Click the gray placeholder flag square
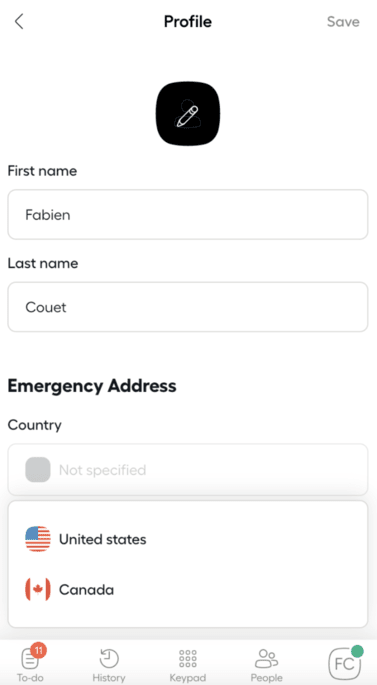377x685 pixels. coord(38,470)
